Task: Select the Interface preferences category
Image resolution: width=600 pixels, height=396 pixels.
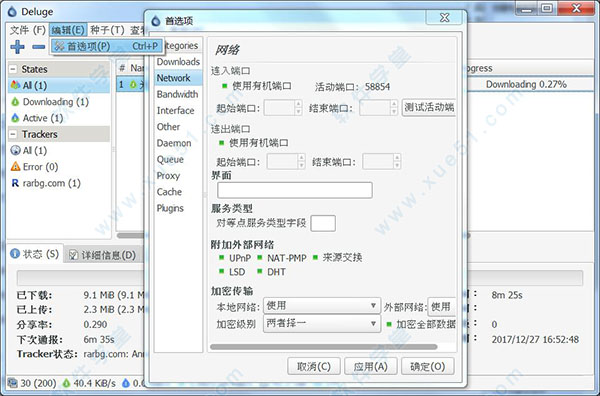Action: [x=178, y=110]
